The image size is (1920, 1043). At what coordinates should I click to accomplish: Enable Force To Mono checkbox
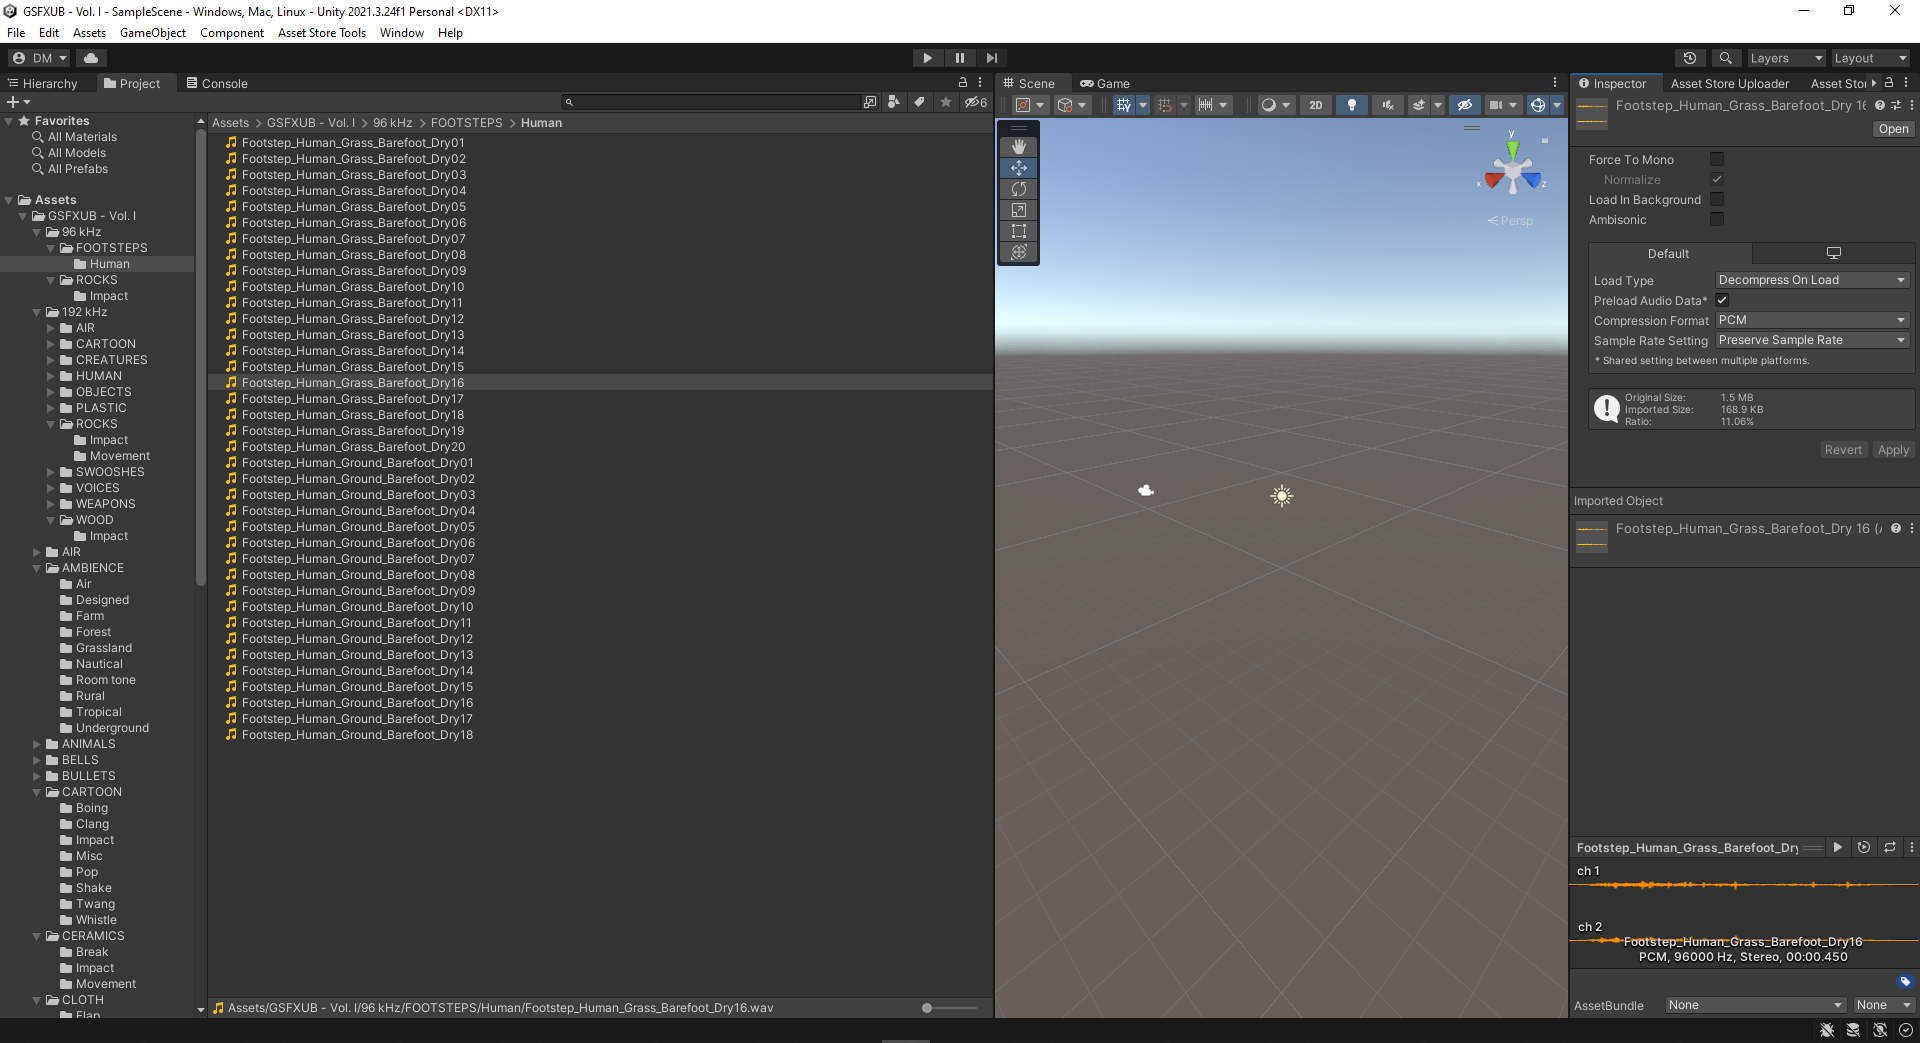1717,159
